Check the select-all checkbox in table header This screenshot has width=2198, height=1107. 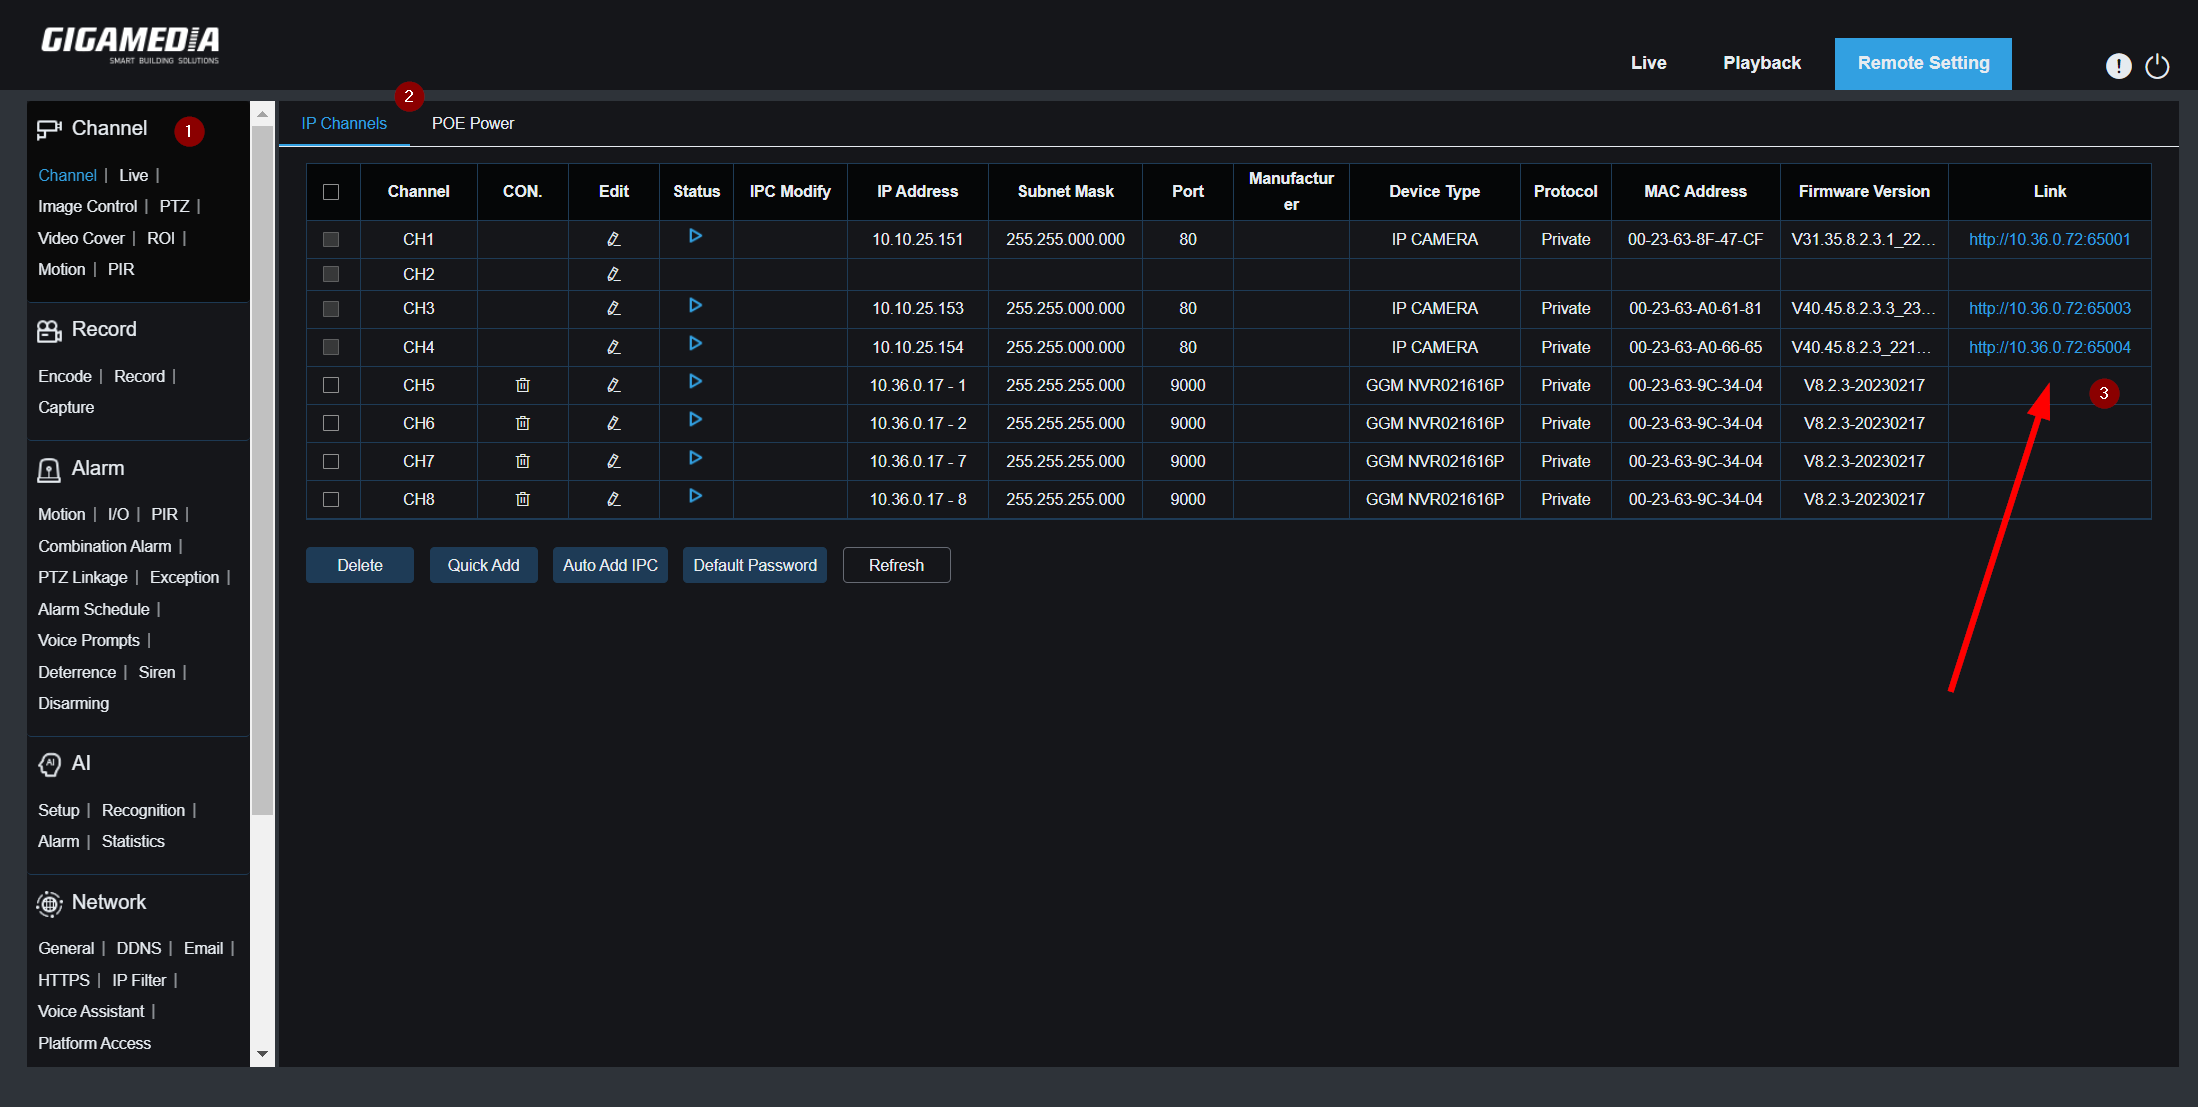(x=331, y=192)
